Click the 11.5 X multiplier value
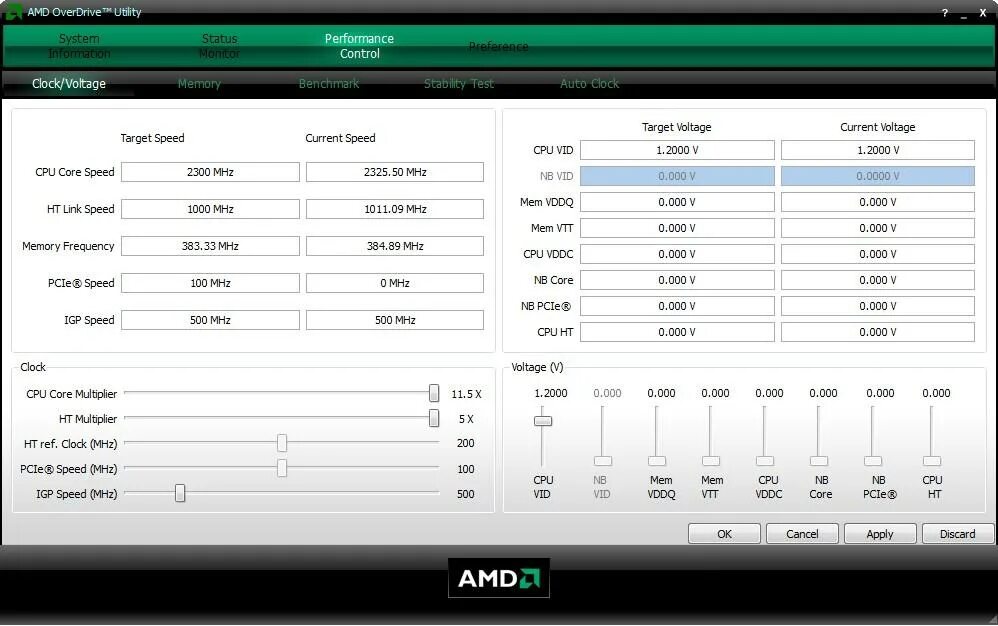Image resolution: width=998 pixels, height=626 pixels. (467, 394)
